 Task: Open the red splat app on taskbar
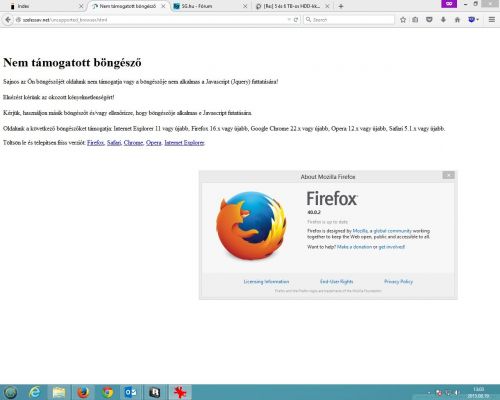[180, 392]
